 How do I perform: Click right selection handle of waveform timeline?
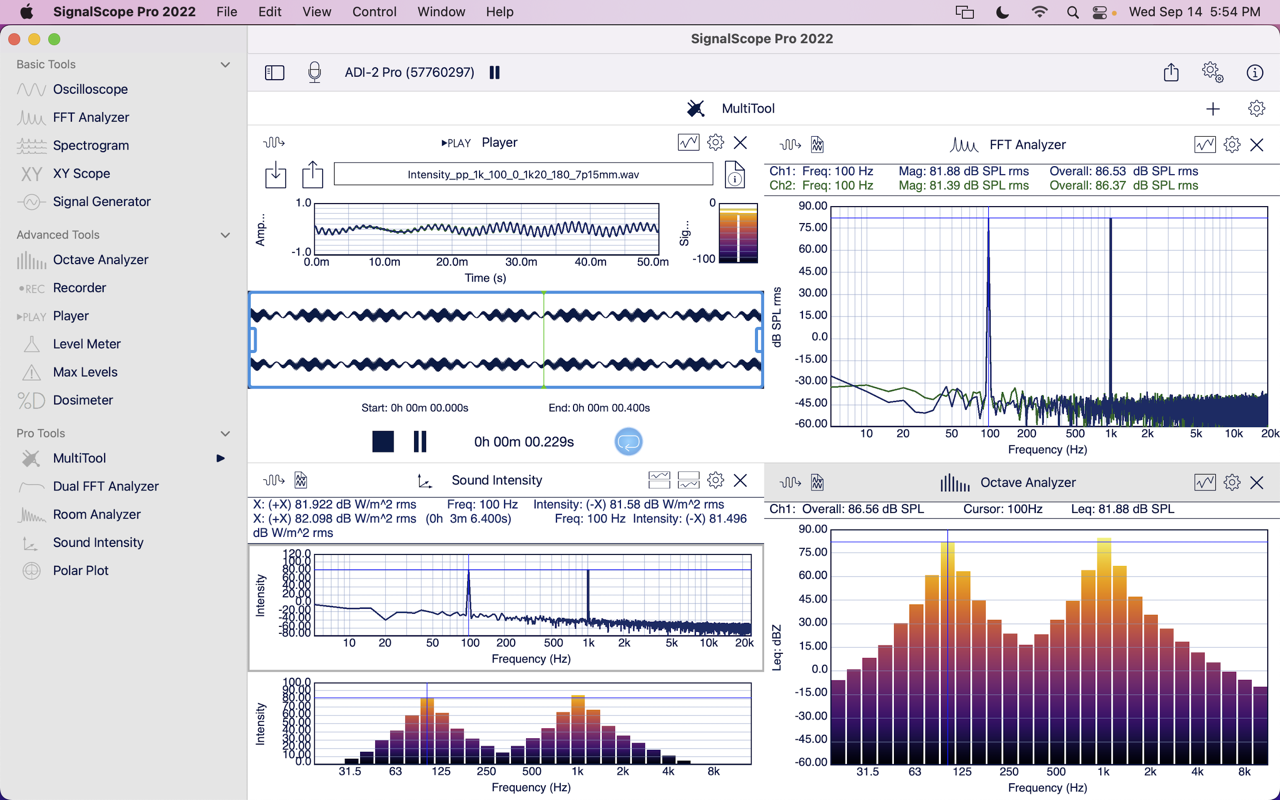[759, 340]
